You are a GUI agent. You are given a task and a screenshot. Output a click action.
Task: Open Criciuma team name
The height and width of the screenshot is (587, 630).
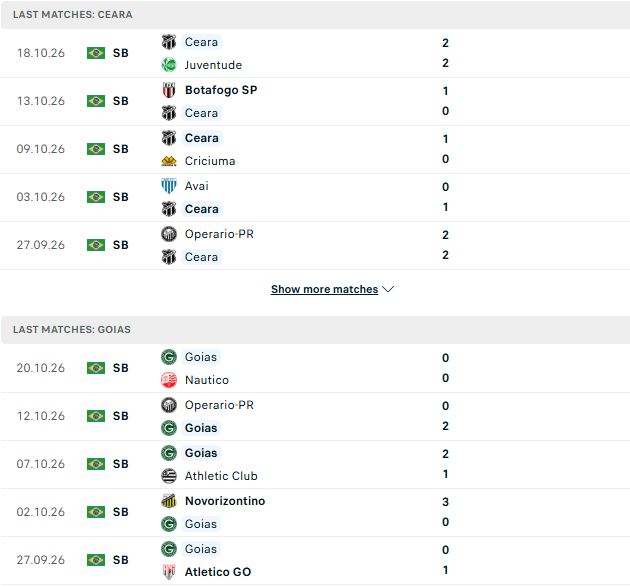(x=210, y=161)
